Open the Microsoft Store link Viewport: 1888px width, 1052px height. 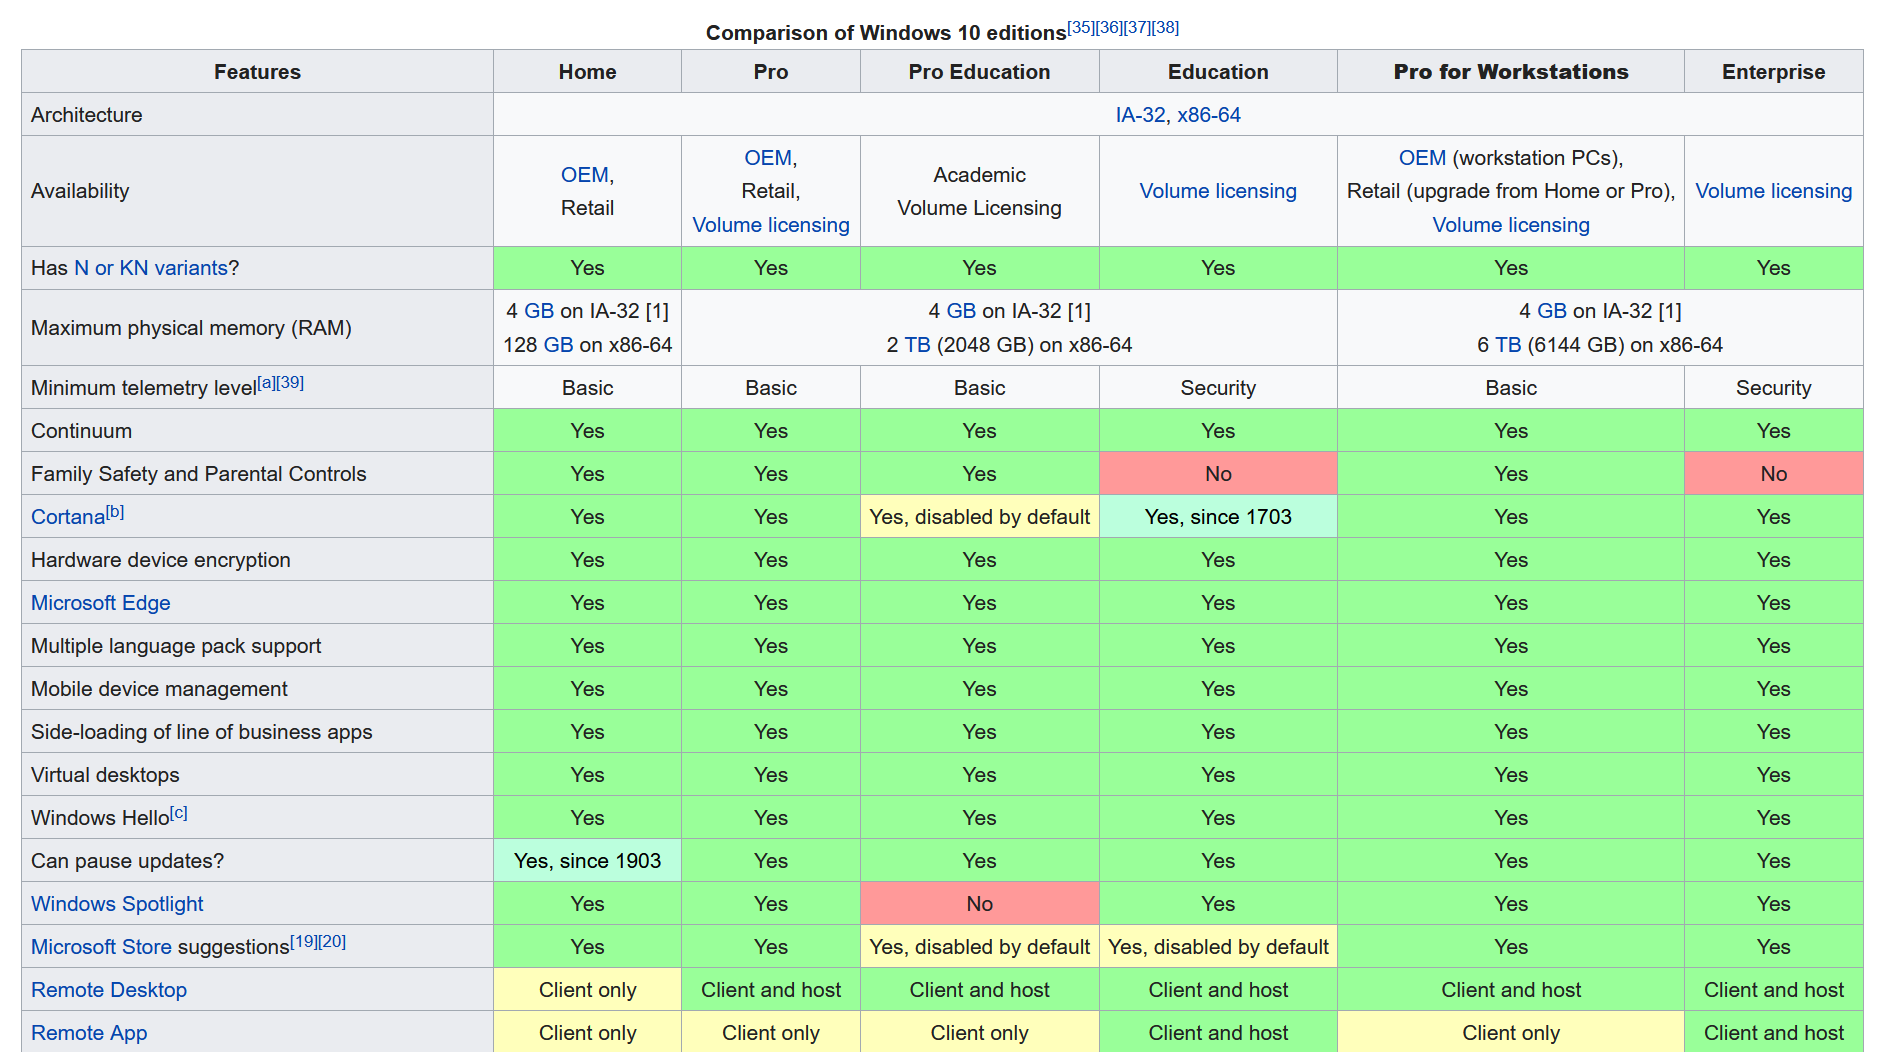click(101, 947)
